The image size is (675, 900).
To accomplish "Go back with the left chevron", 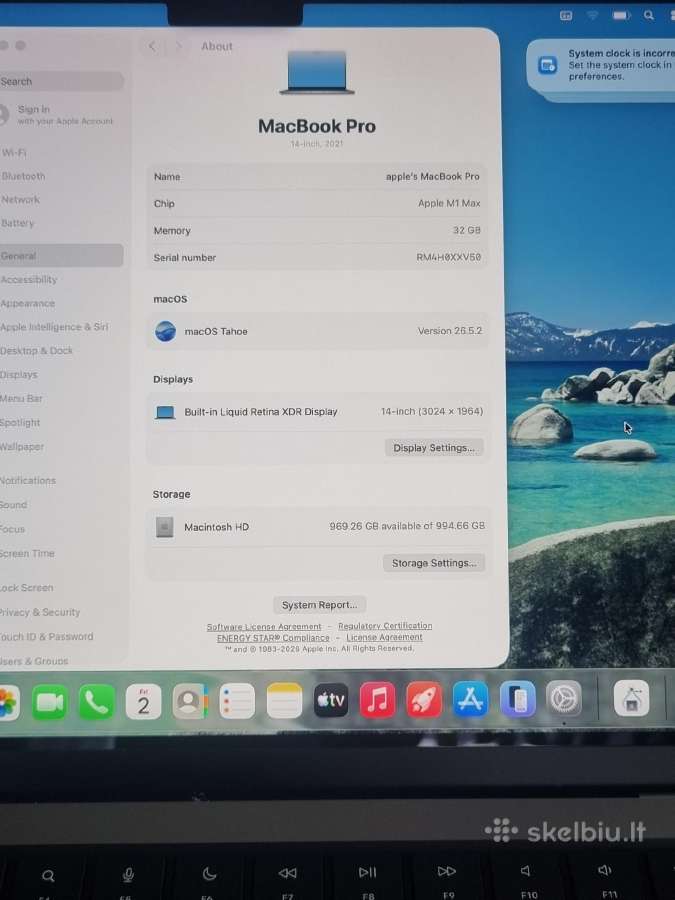I will 152,46.
